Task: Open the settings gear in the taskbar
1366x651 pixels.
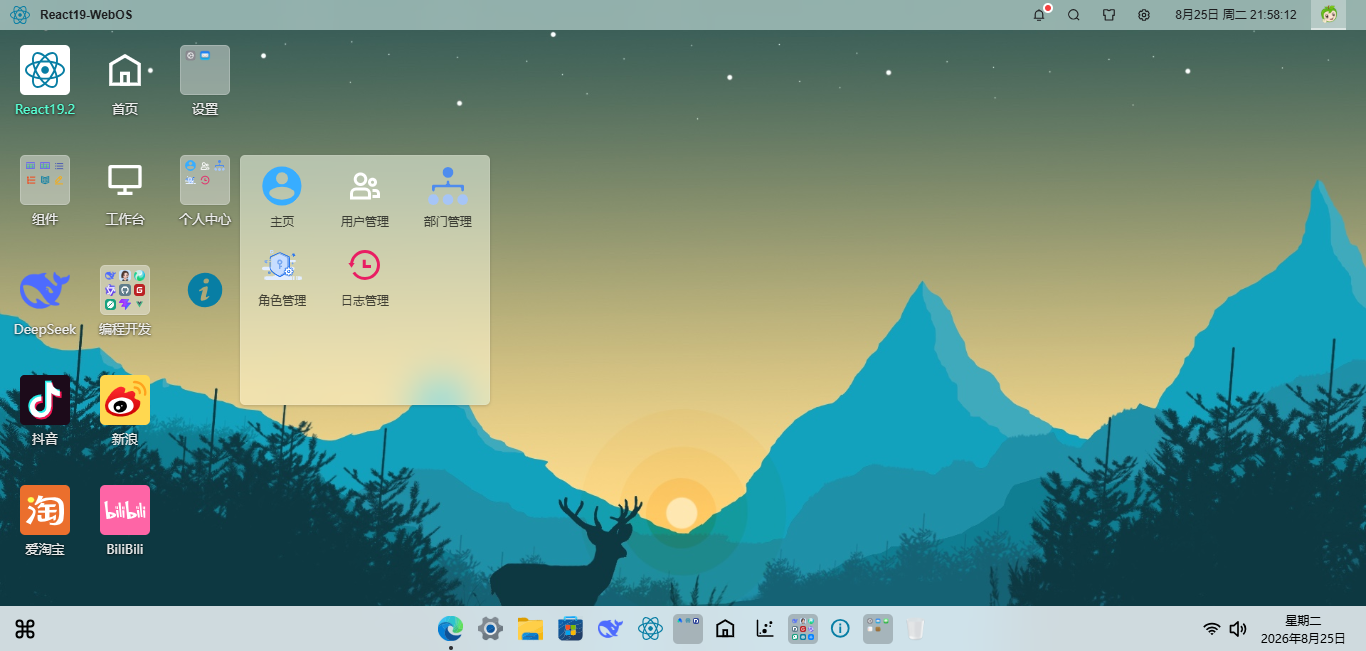Action: 490,628
